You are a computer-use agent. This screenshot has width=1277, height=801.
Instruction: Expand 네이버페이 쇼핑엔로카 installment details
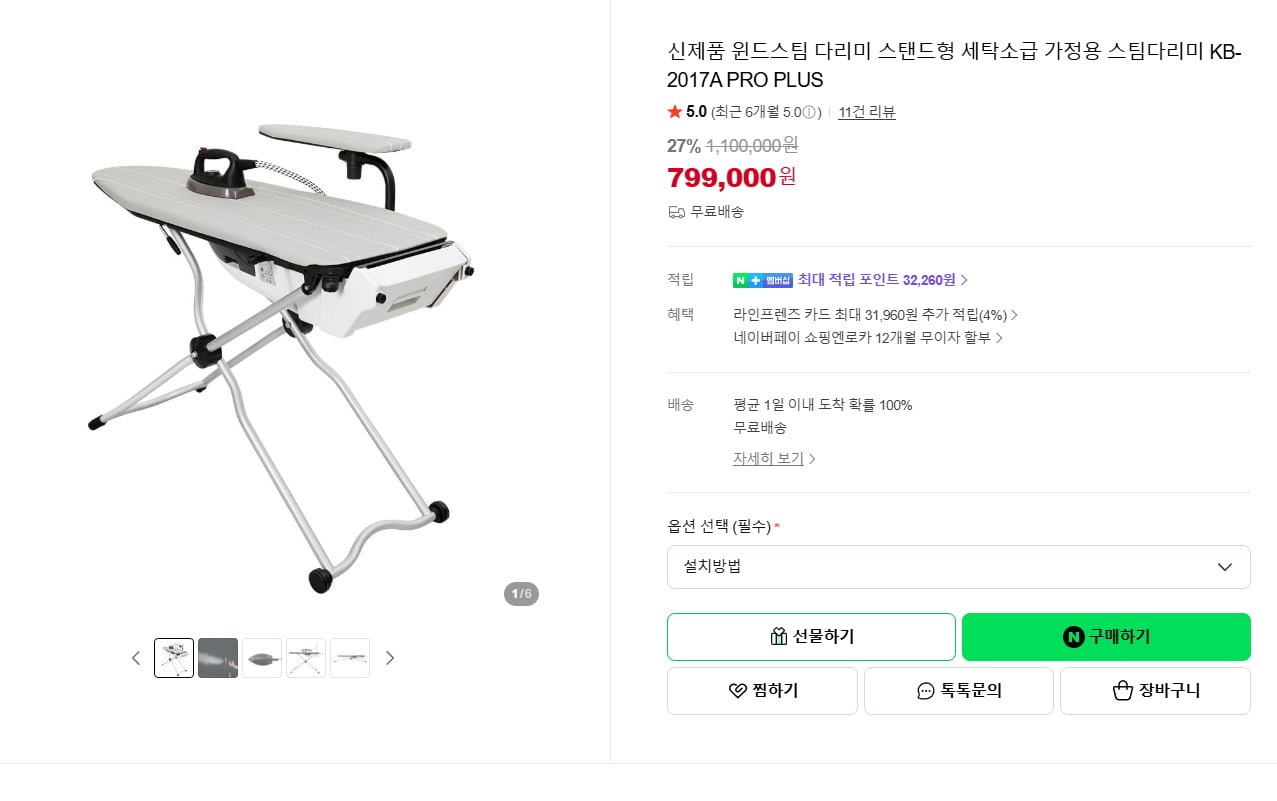(x=867, y=338)
